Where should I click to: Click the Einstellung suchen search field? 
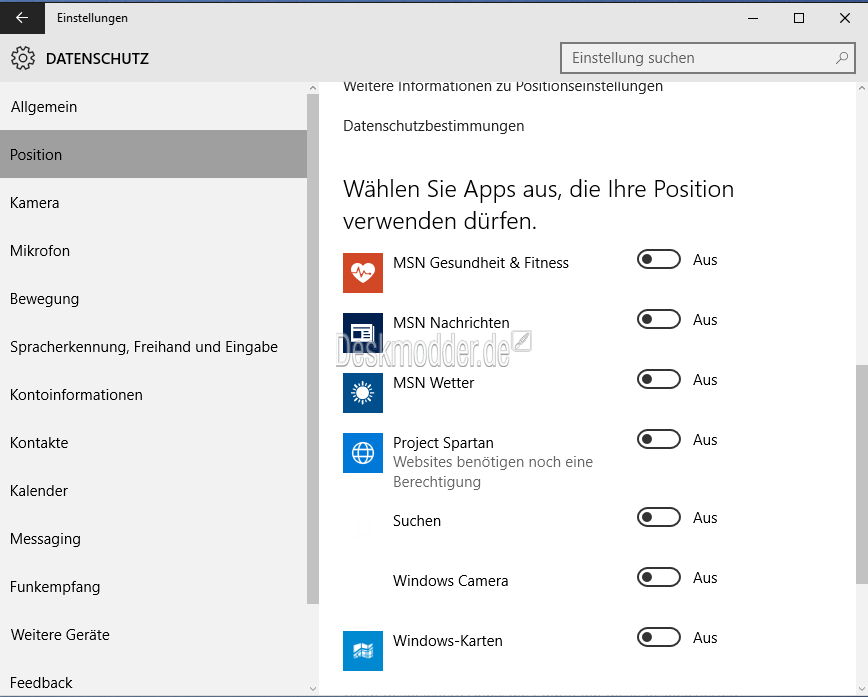coord(707,58)
